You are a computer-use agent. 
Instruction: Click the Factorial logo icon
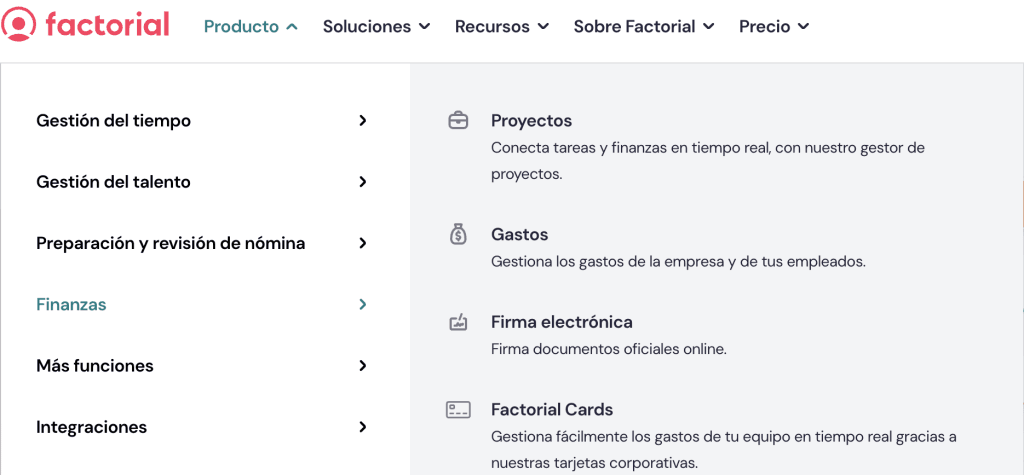(x=18, y=25)
